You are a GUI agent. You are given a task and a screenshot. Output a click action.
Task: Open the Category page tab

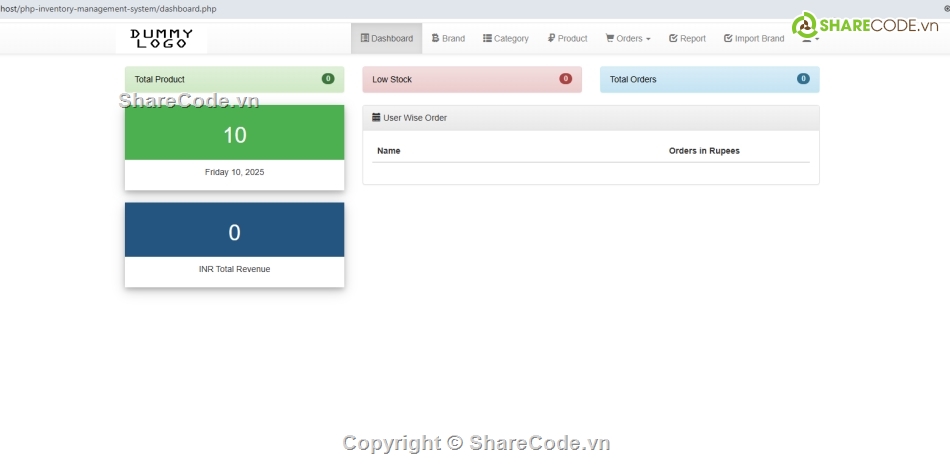pyautogui.click(x=506, y=39)
